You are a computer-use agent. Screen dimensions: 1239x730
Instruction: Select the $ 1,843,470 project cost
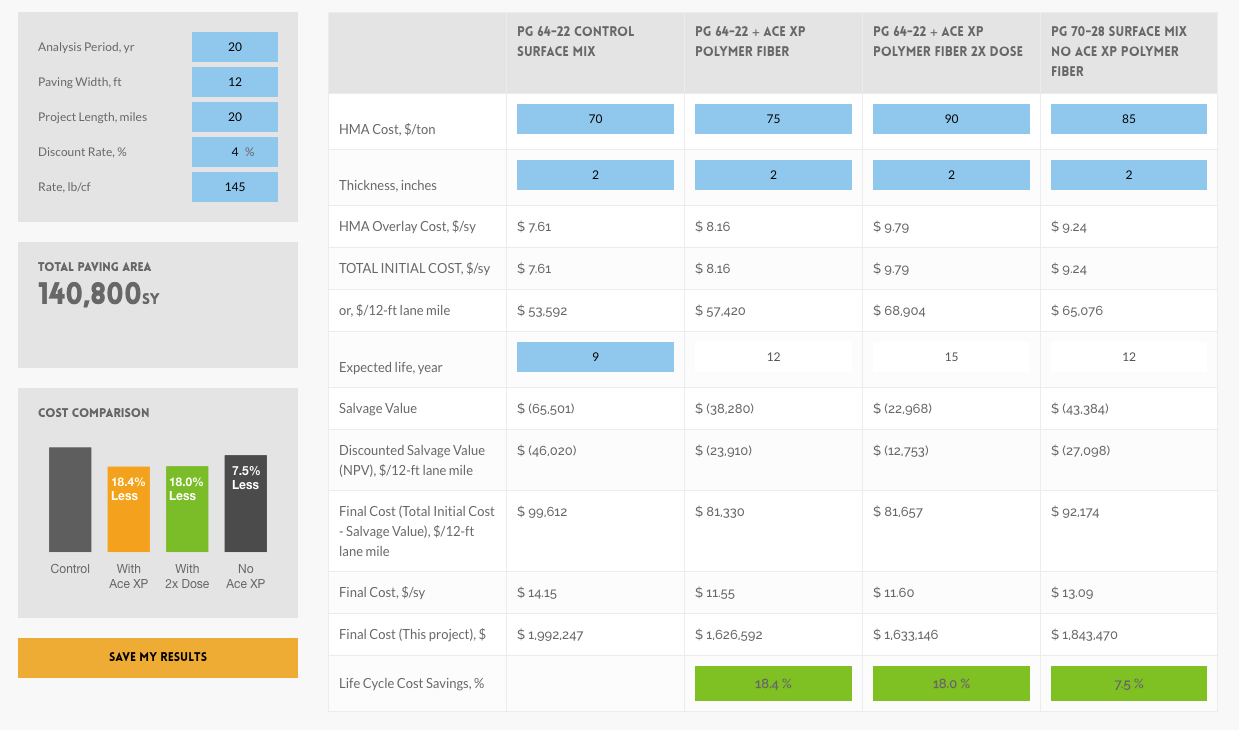pos(1084,635)
